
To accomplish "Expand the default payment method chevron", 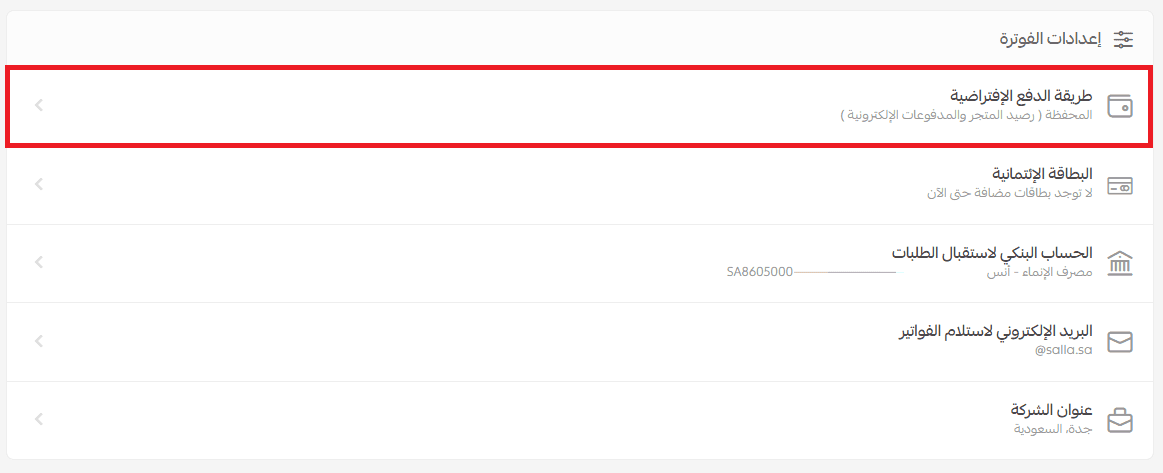I will (x=38, y=105).
